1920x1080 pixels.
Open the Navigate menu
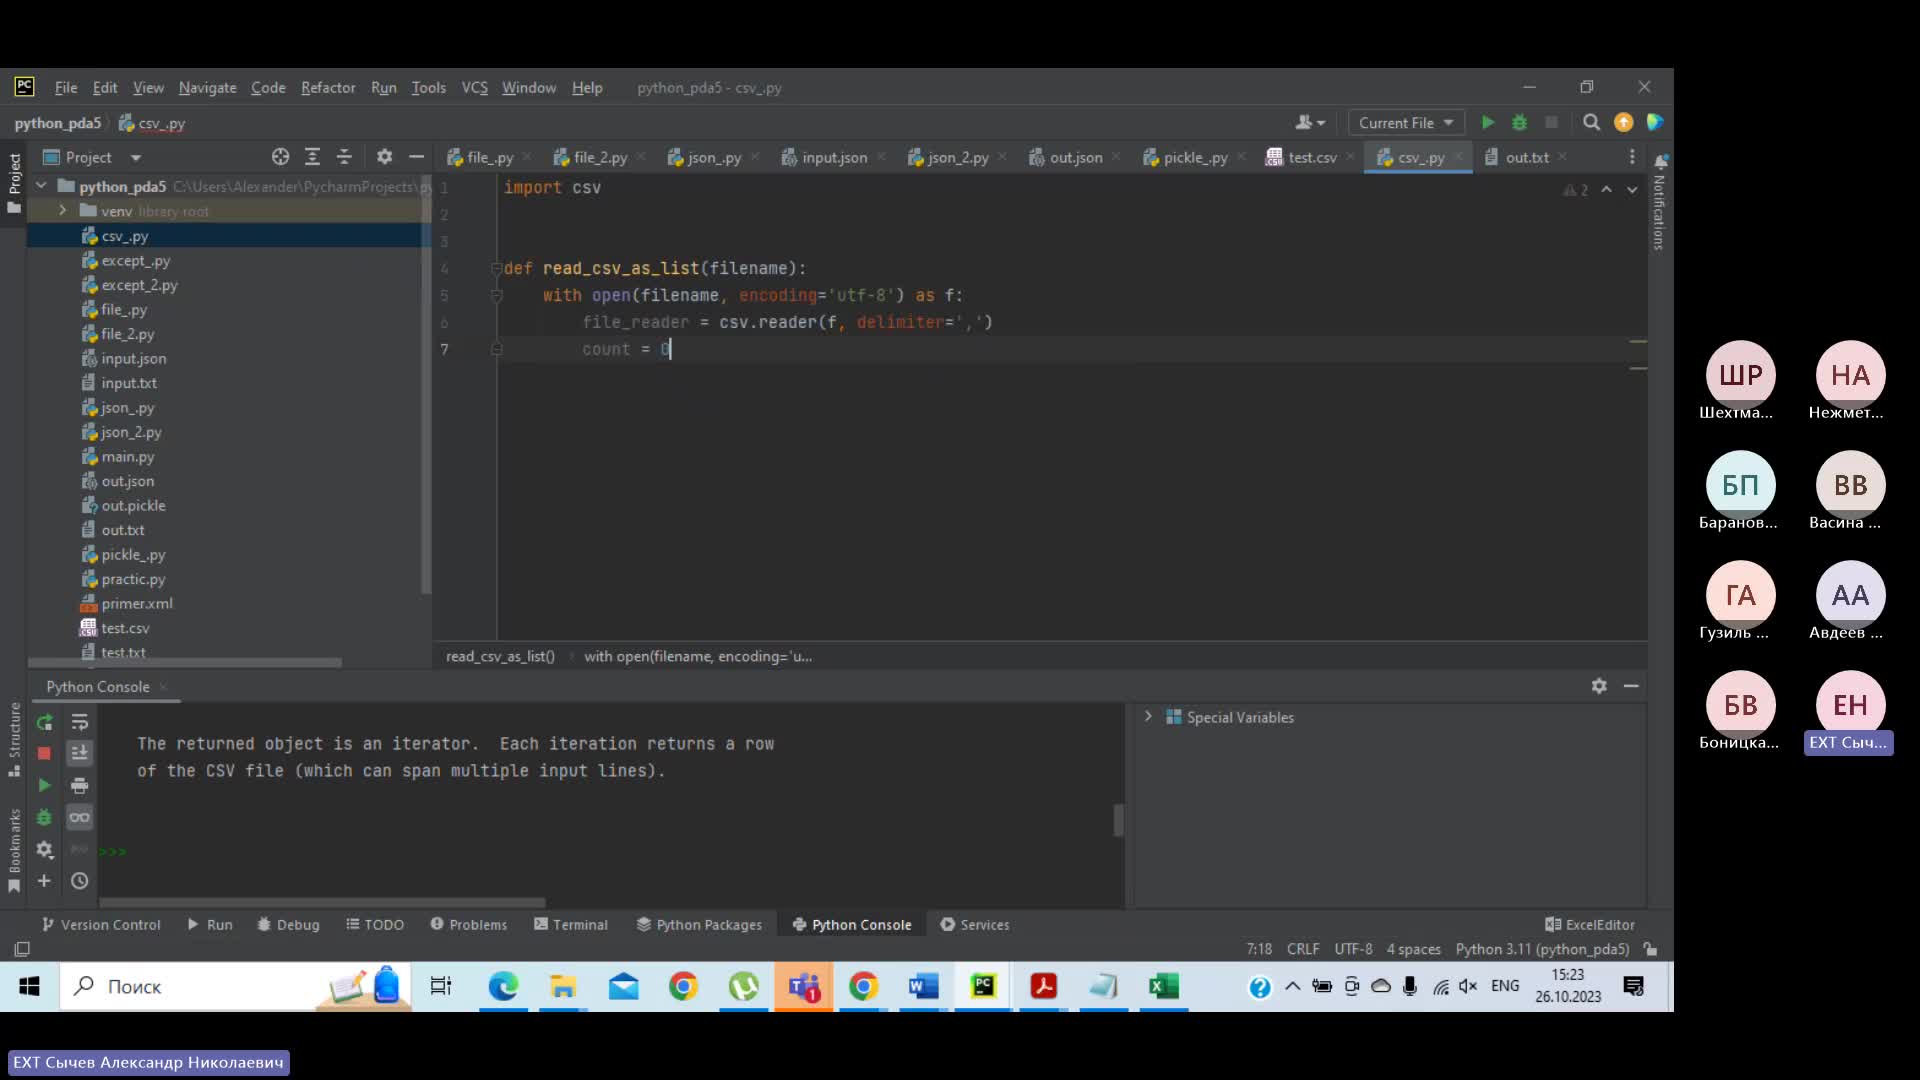[x=207, y=87]
